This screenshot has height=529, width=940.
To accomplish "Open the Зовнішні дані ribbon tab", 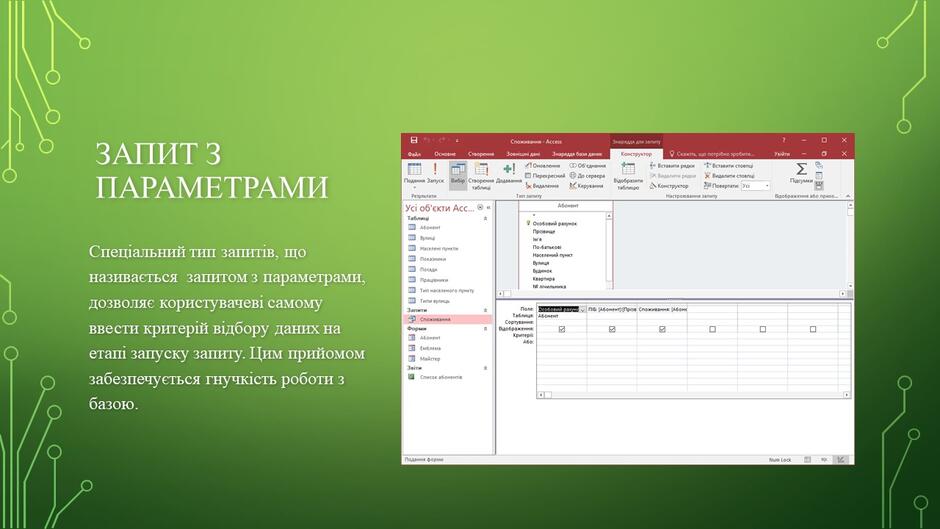I will click(523, 154).
